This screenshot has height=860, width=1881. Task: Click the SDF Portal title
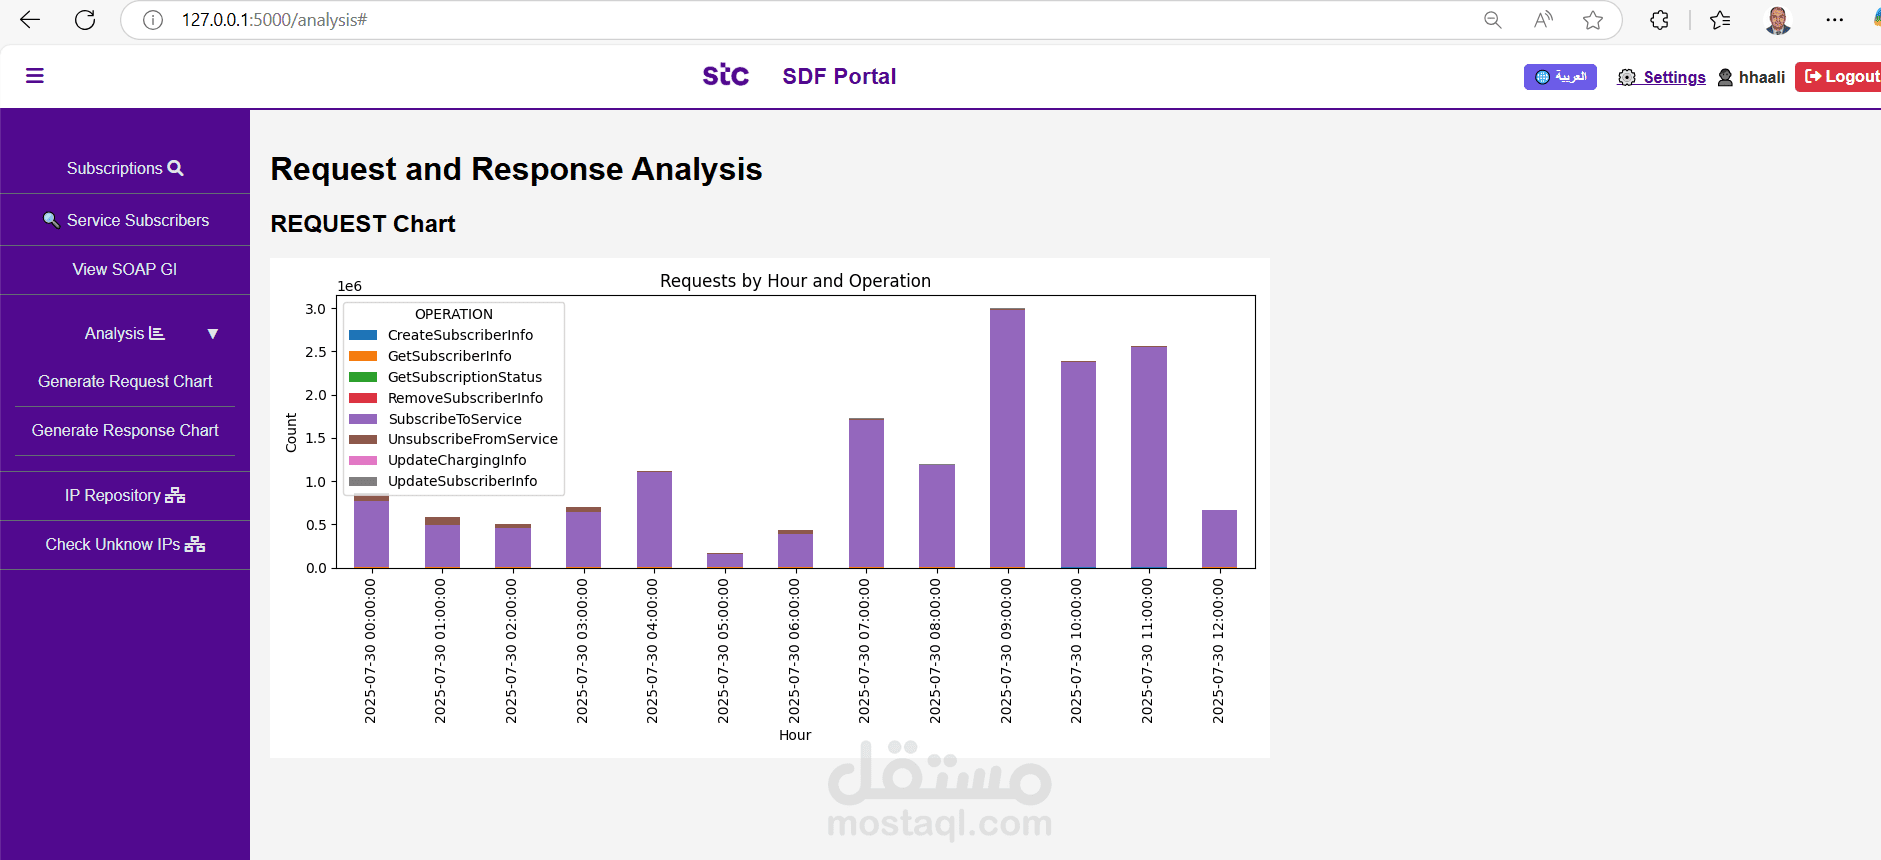[x=839, y=76]
